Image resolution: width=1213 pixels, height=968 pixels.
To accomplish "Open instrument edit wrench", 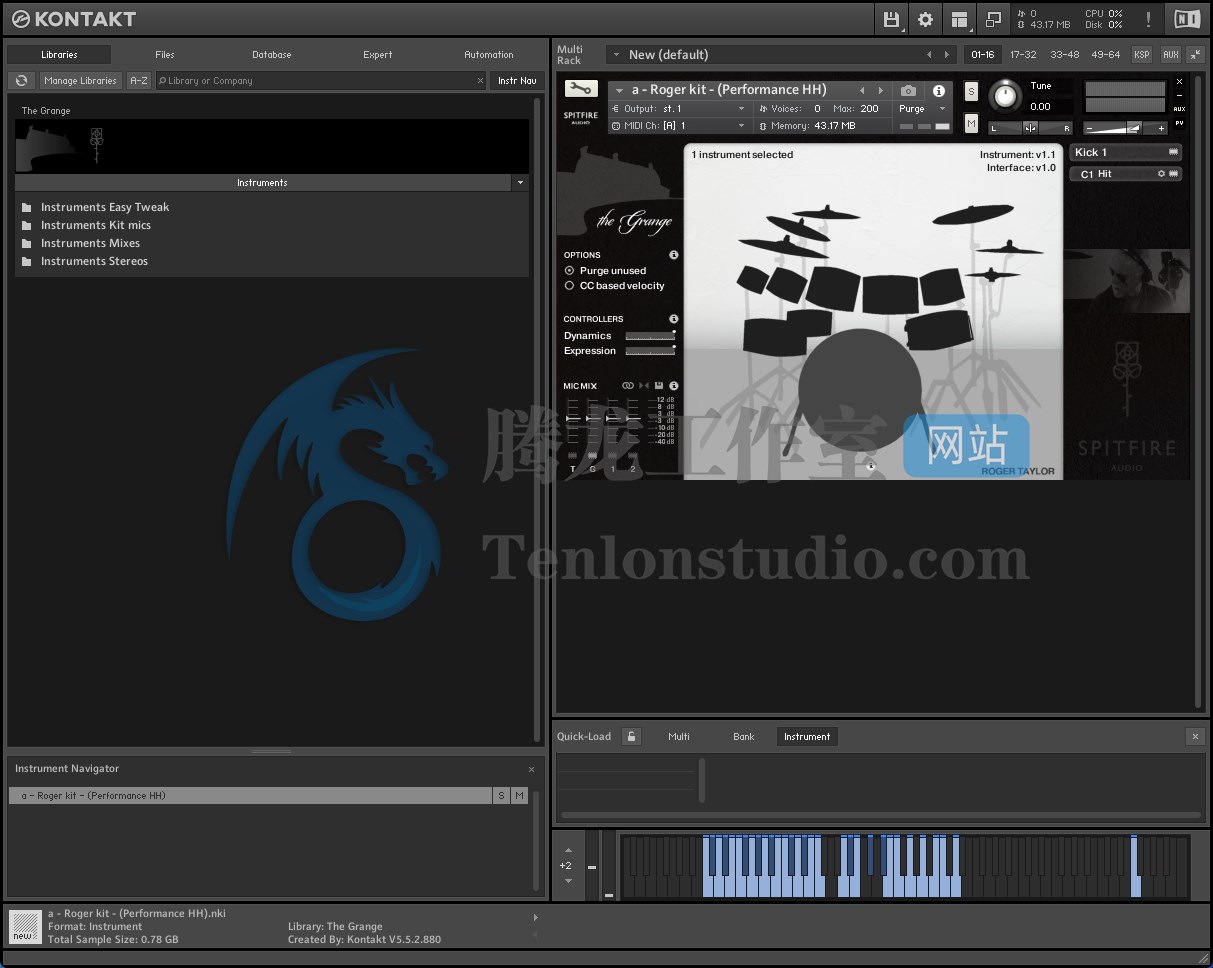I will 581,89.
